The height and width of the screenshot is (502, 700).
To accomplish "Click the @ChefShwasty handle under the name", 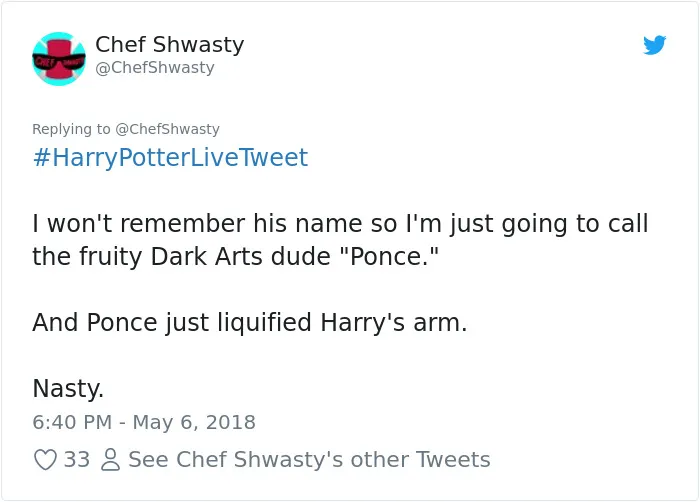I will [x=155, y=67].
